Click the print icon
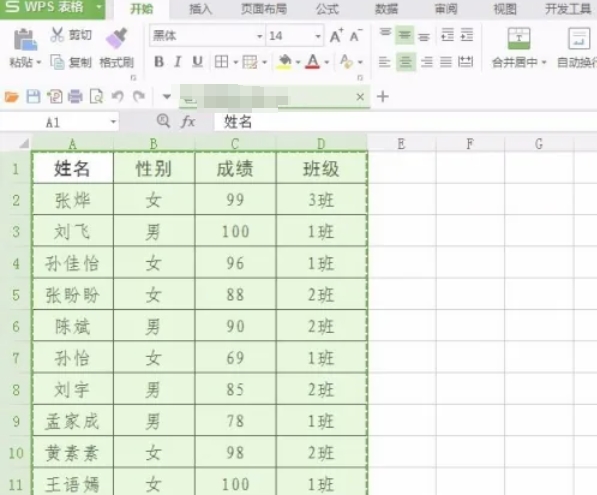The height and width of the screenshot is (495, 597). click(x=75, y=97)
